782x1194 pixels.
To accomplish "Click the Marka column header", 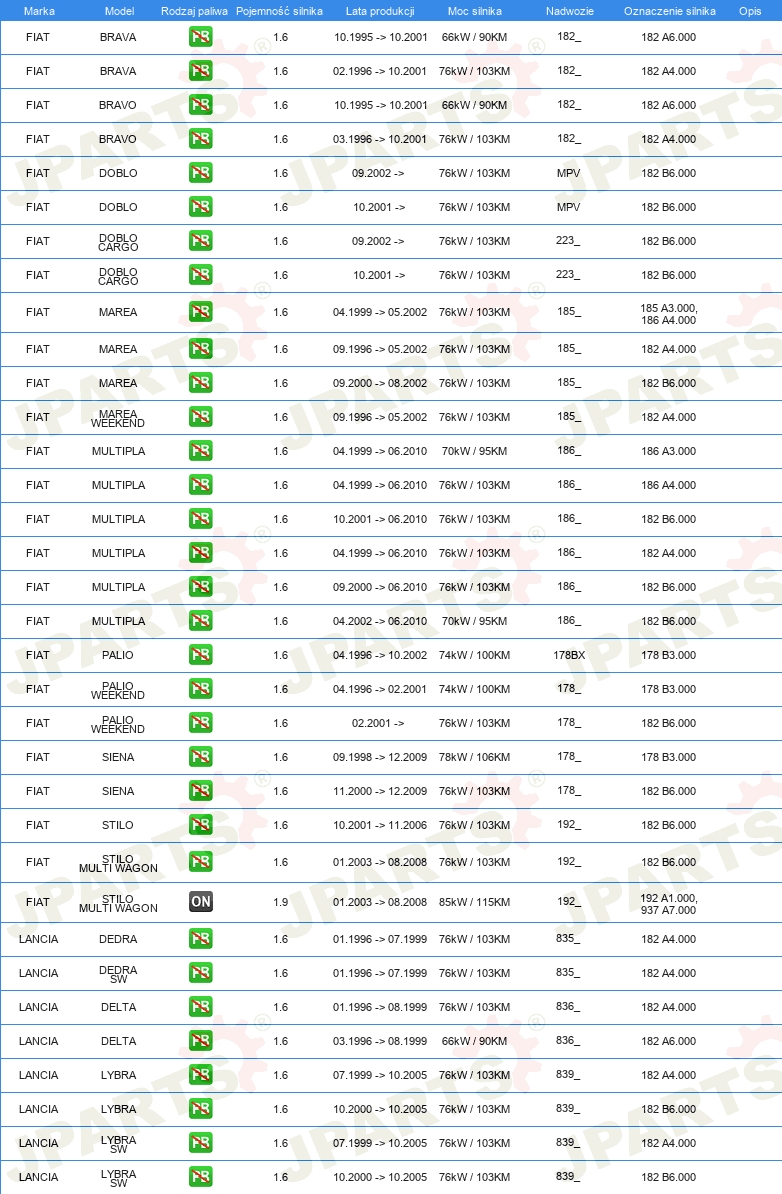I will pyautogui.click(x=39, y=11).
